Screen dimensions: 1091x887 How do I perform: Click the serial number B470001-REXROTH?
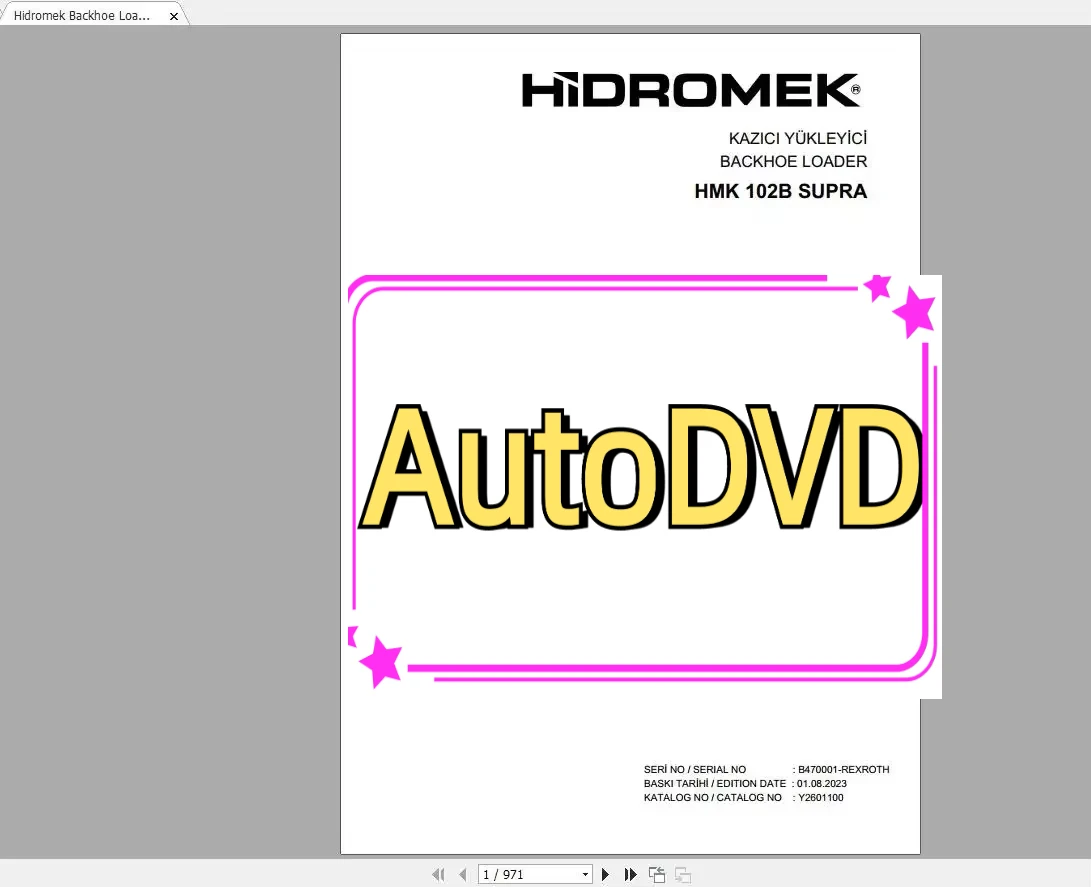click(x=843, y=769)
